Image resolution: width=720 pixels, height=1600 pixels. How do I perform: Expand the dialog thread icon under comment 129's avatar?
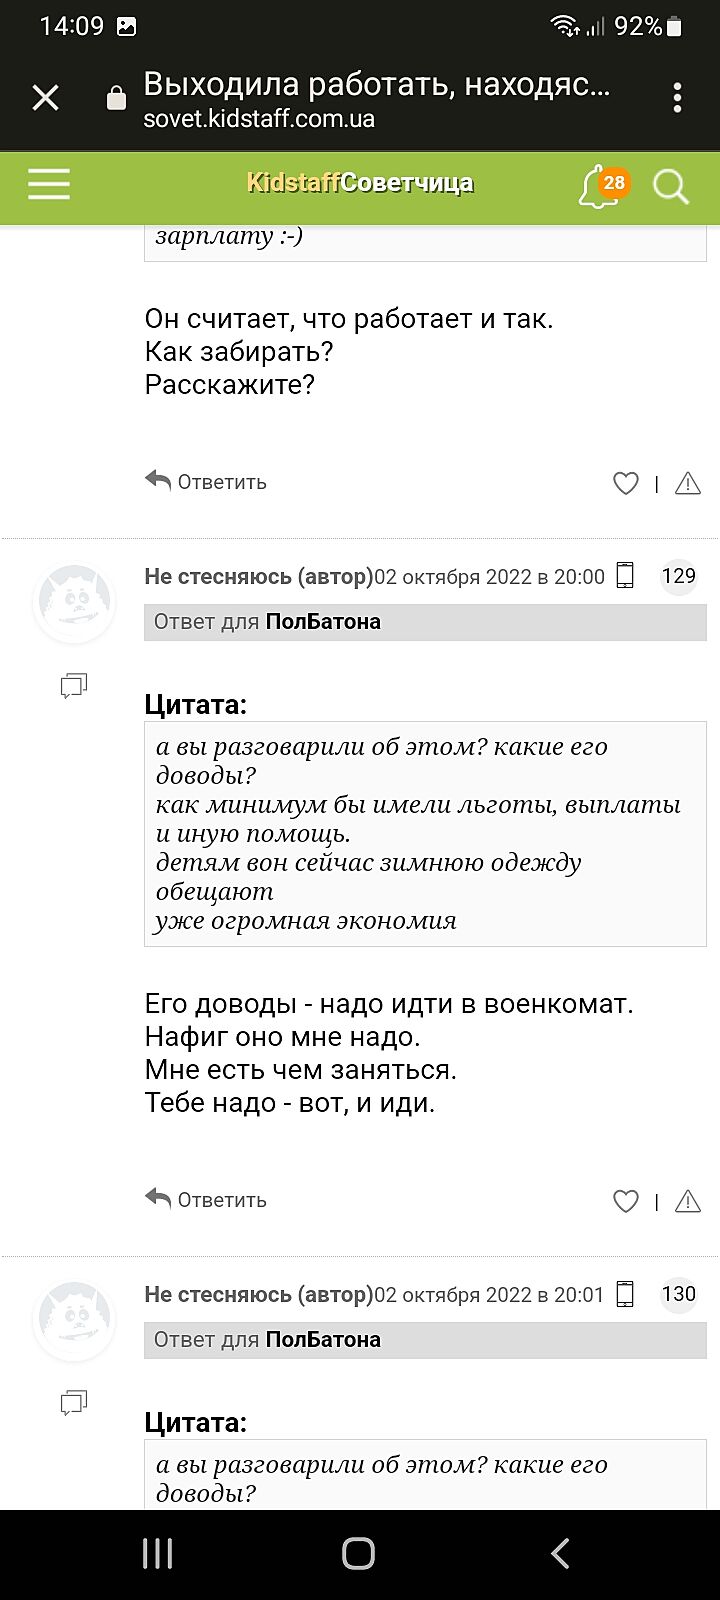click(x=74, y=686)
